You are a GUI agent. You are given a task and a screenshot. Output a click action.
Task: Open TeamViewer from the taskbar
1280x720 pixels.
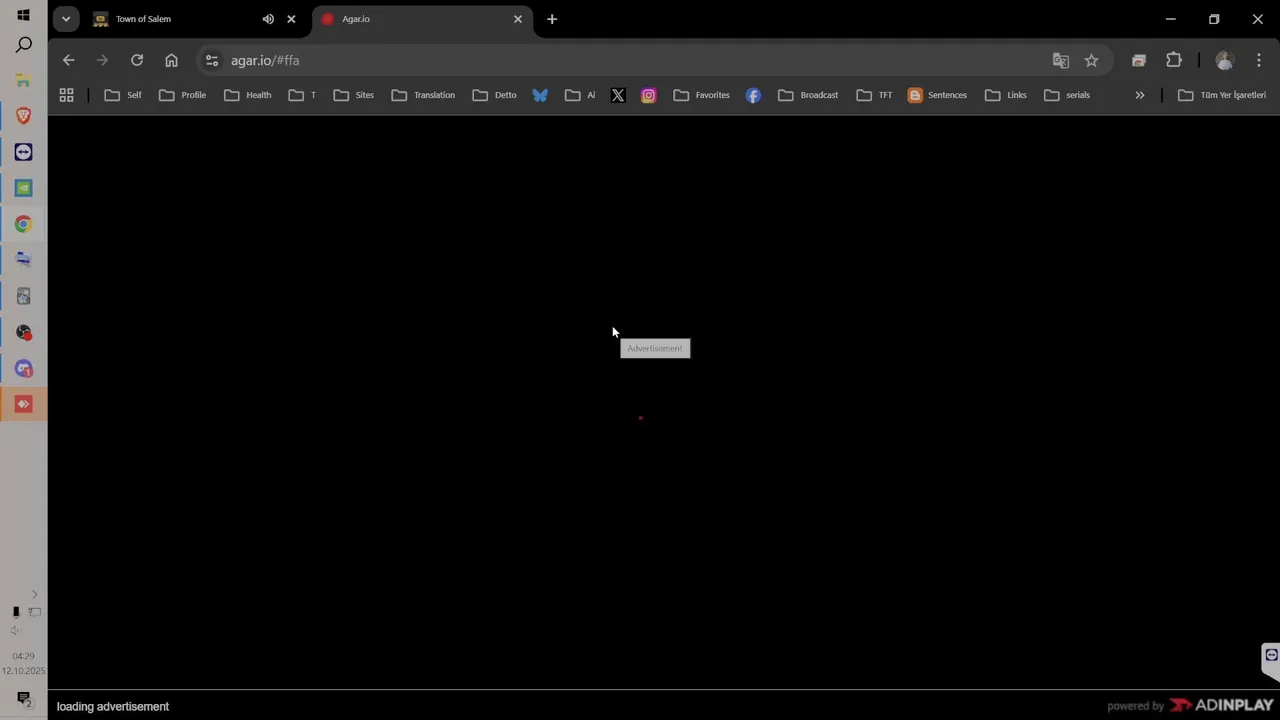24,152
